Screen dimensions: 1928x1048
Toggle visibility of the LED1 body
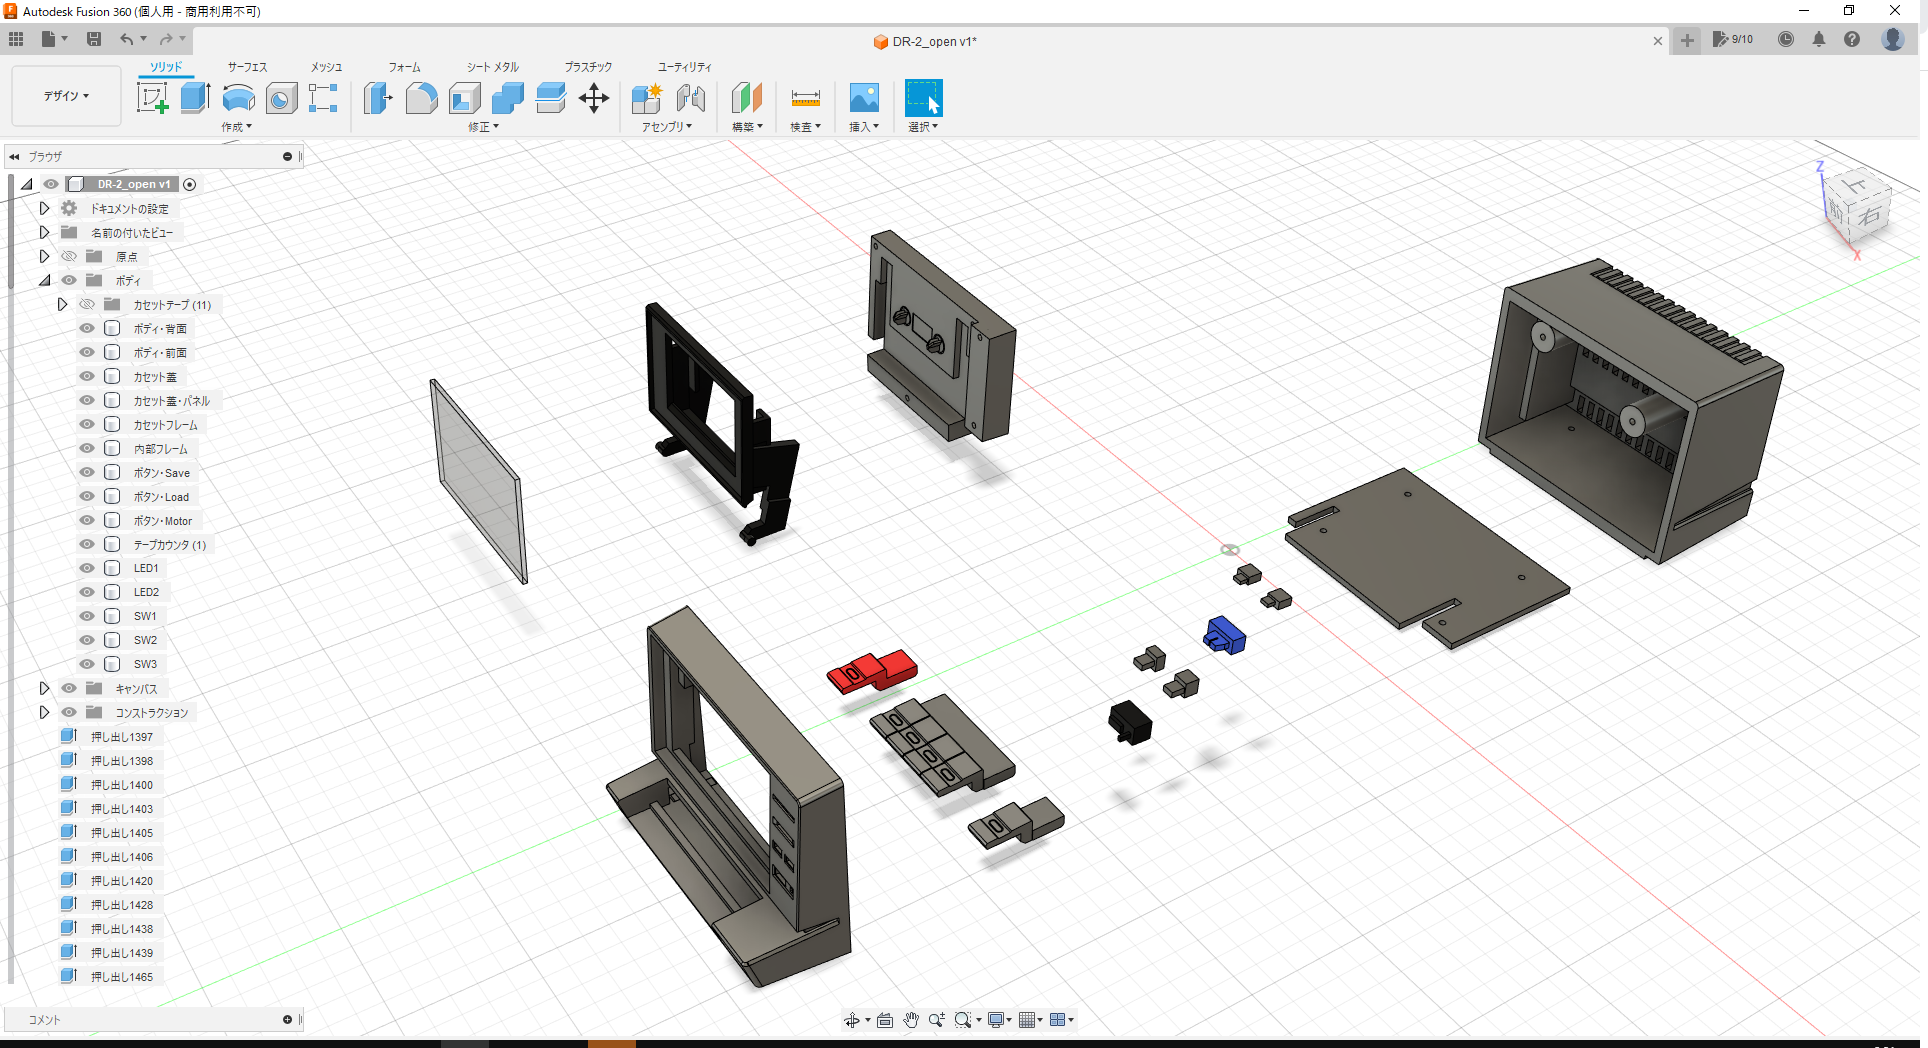click(x=86, y=567)
